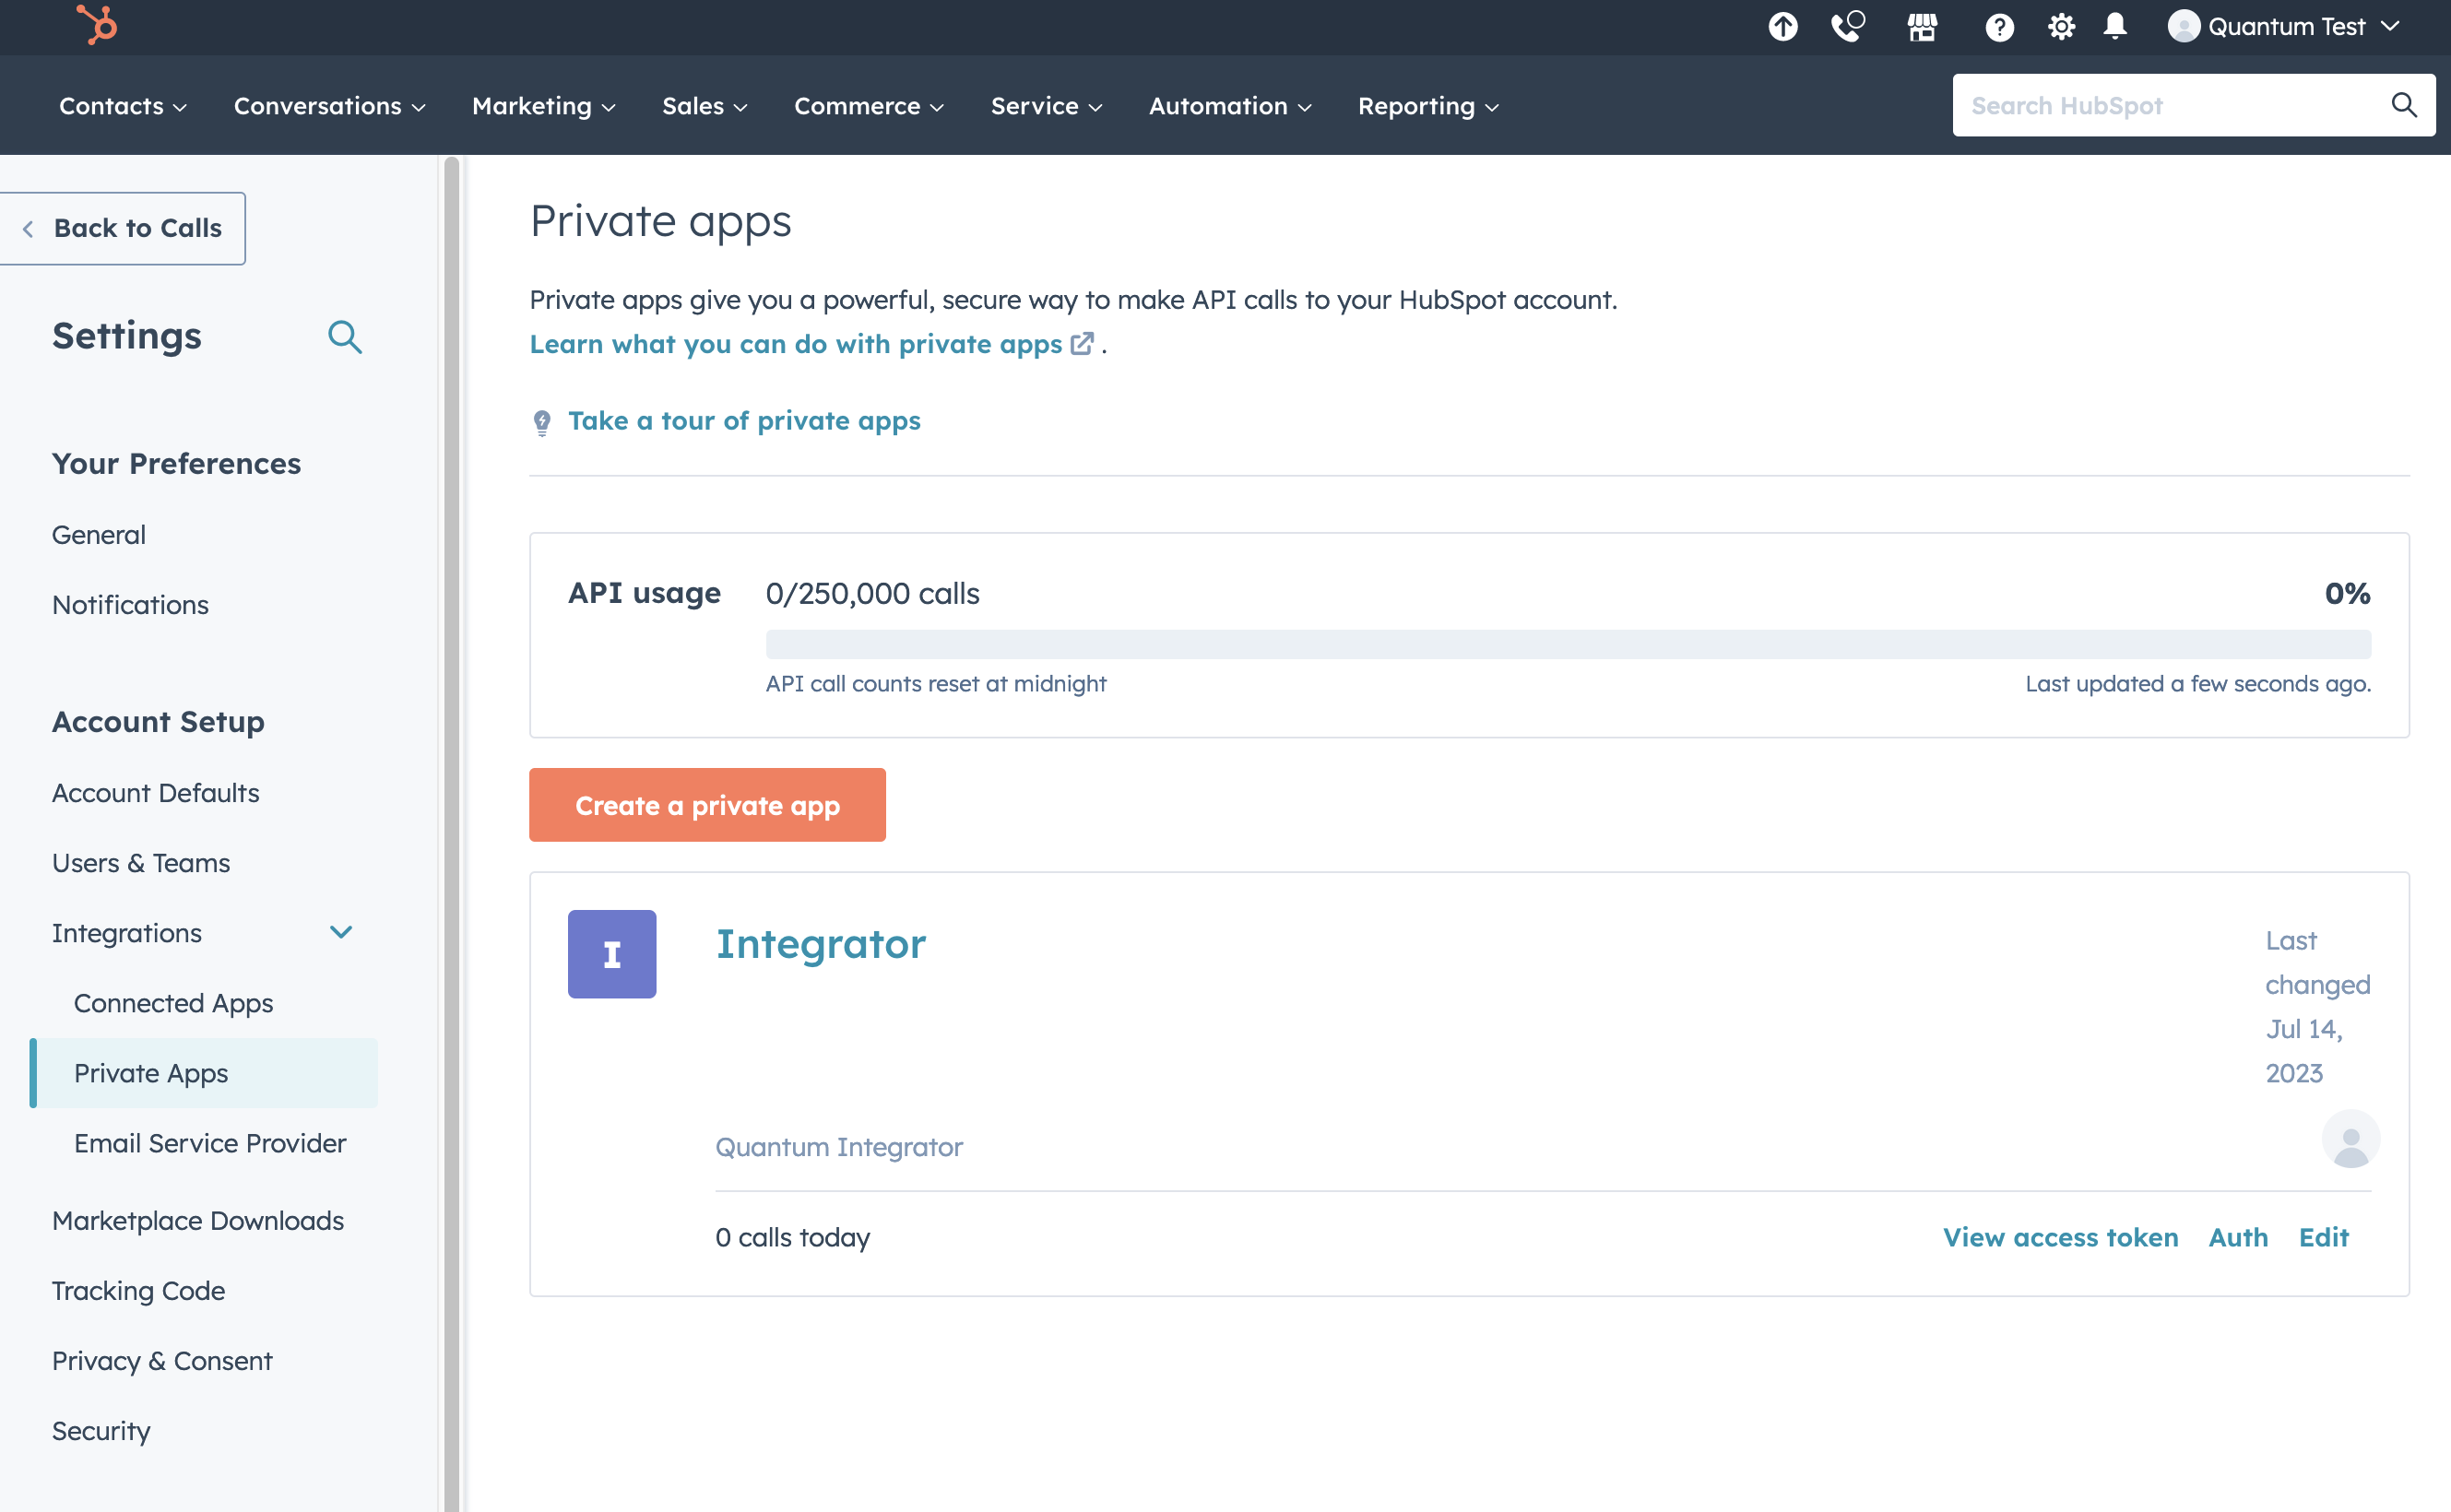The width and height of the screenshot is (2451, 1512).
Task: Open the calling phone icon
Action: pyautogui.click(x=1847, y=27)
